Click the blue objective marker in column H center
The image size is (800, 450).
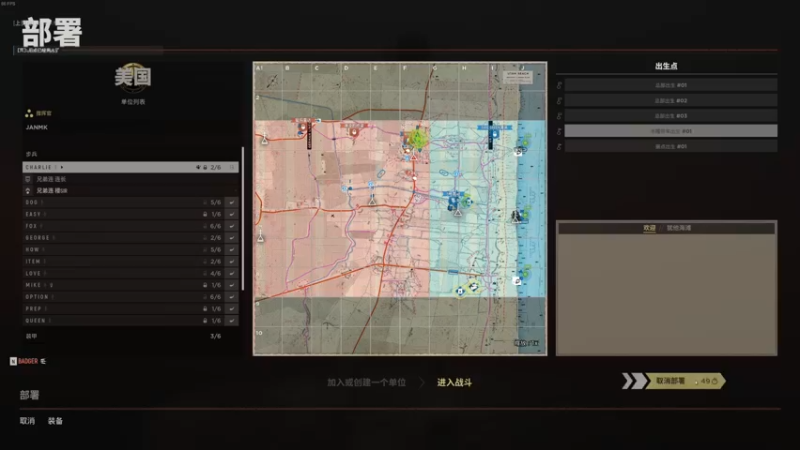click(453, 200)
